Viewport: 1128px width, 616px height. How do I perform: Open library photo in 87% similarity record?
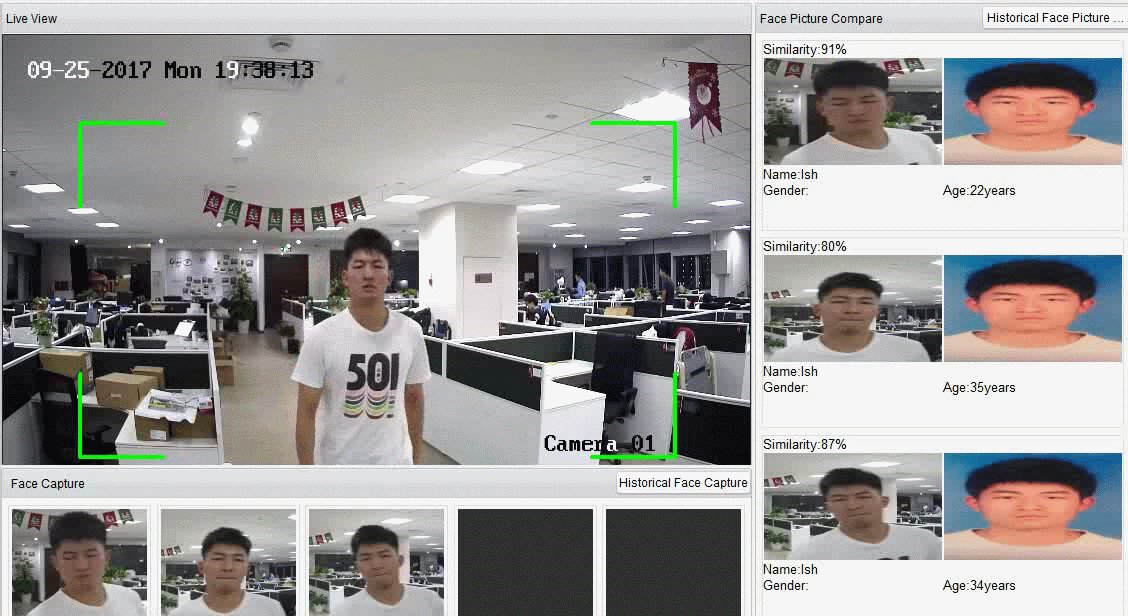click(1032, 507)
